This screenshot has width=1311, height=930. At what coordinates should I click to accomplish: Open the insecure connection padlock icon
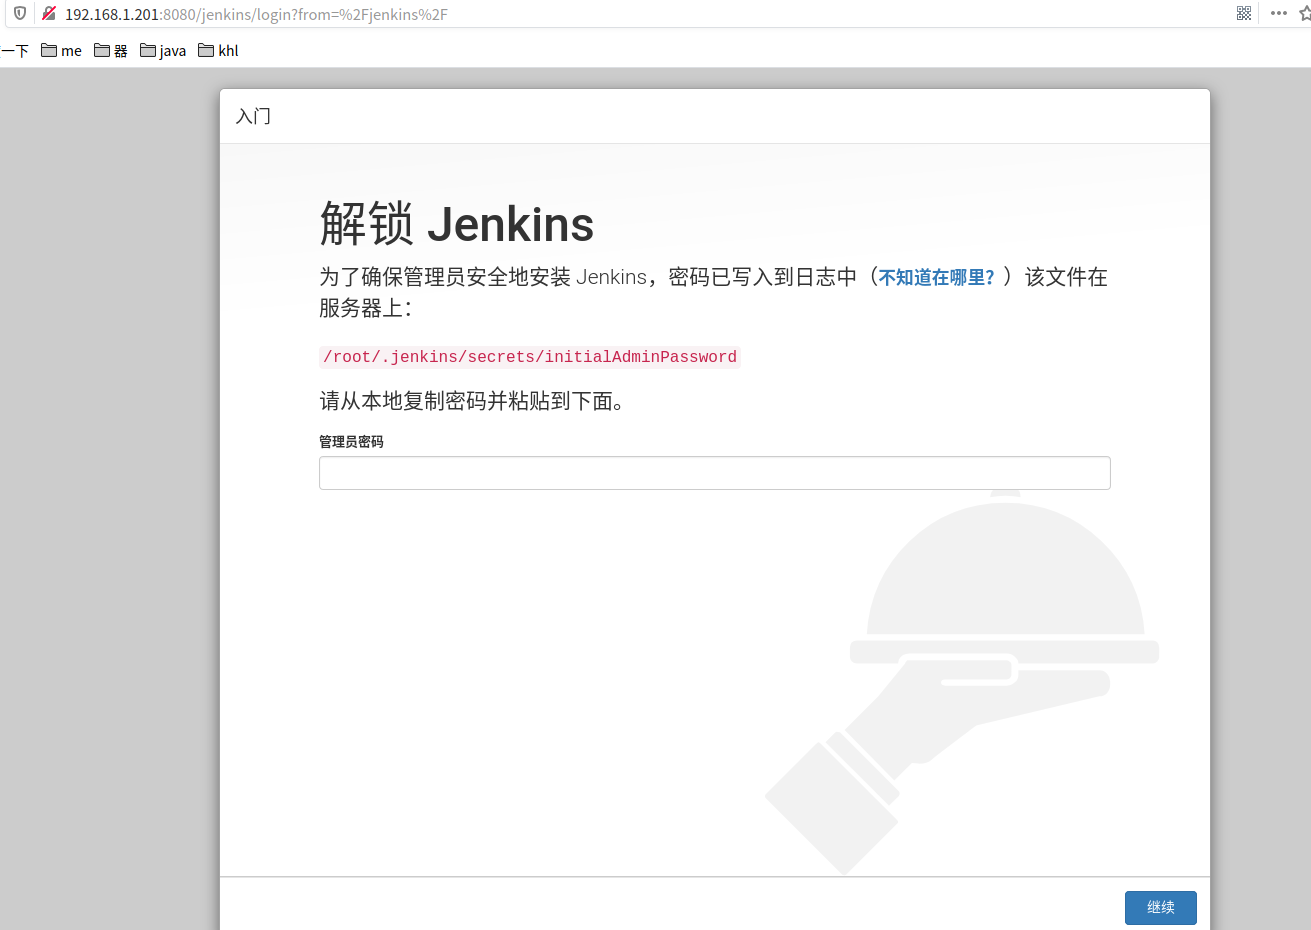49,13
